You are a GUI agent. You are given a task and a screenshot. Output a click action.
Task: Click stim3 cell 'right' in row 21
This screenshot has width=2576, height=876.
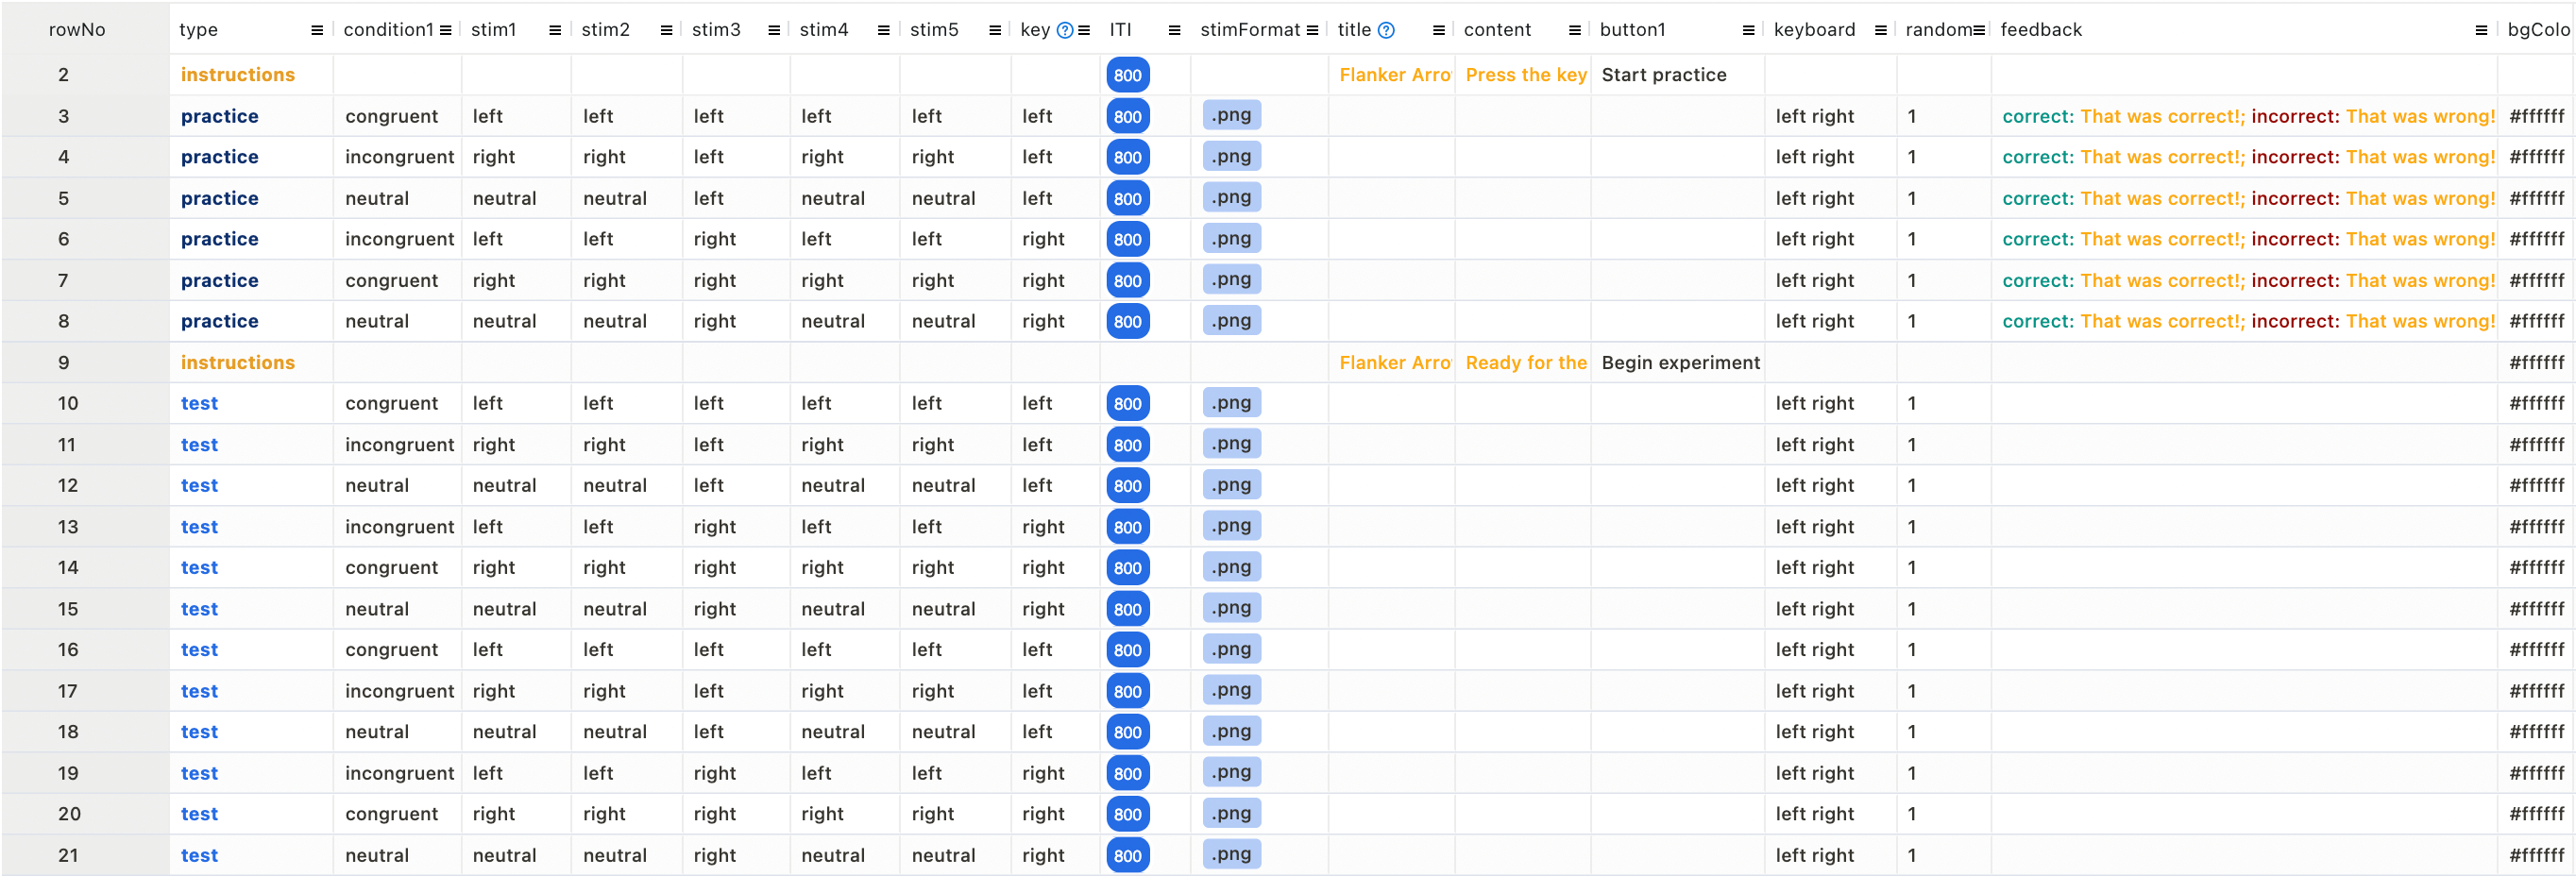click(x=736, y=856)
